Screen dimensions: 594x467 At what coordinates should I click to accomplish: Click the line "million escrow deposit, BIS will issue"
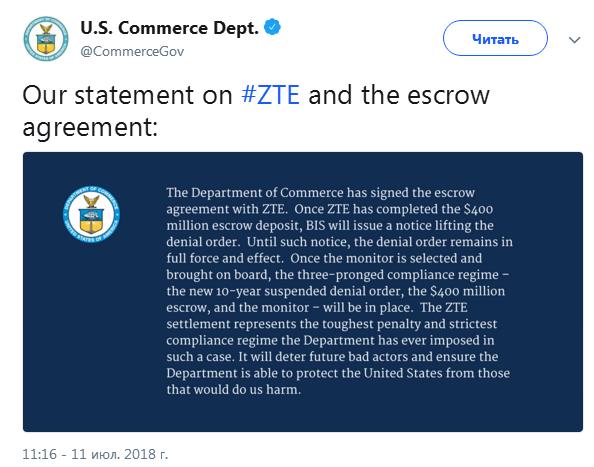[330, 226]
